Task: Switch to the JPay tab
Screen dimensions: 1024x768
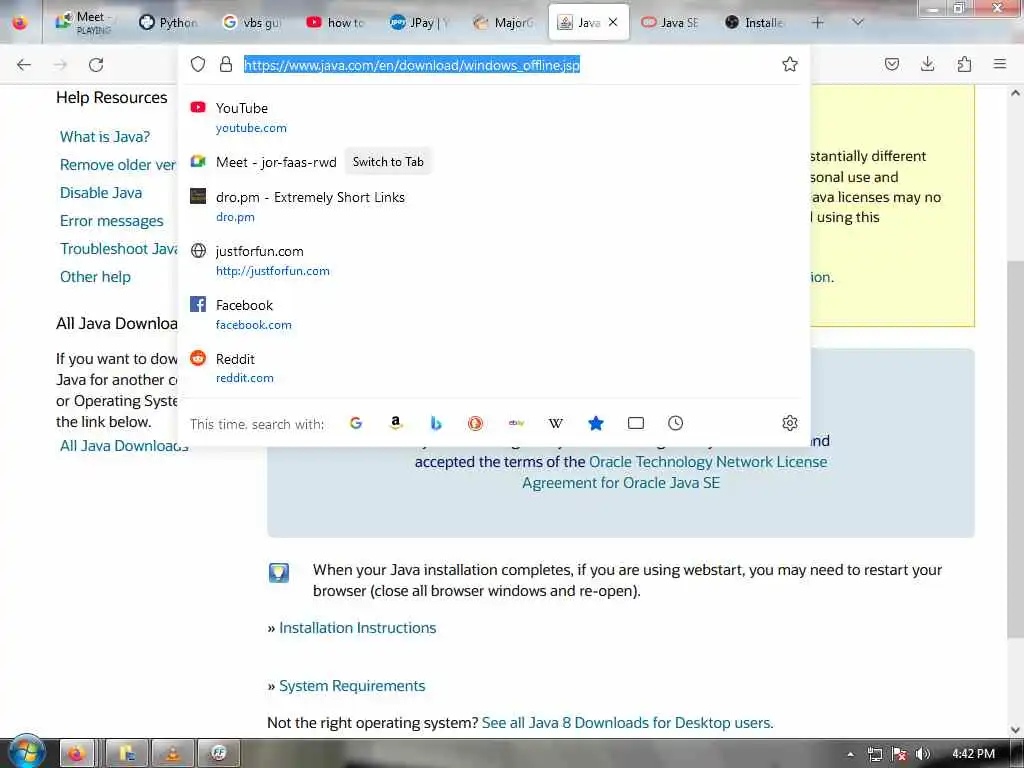Action: pyautogui.click(x=419, y=22)
